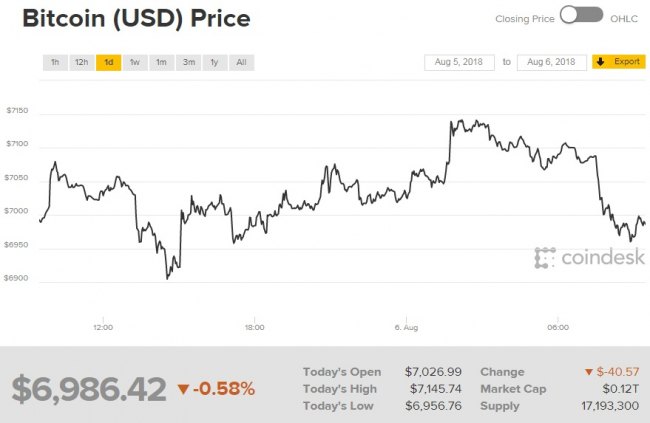This screenshot has height=423, width=650.
Task: Switch to the 1w time range
Action: coord(134,62)
